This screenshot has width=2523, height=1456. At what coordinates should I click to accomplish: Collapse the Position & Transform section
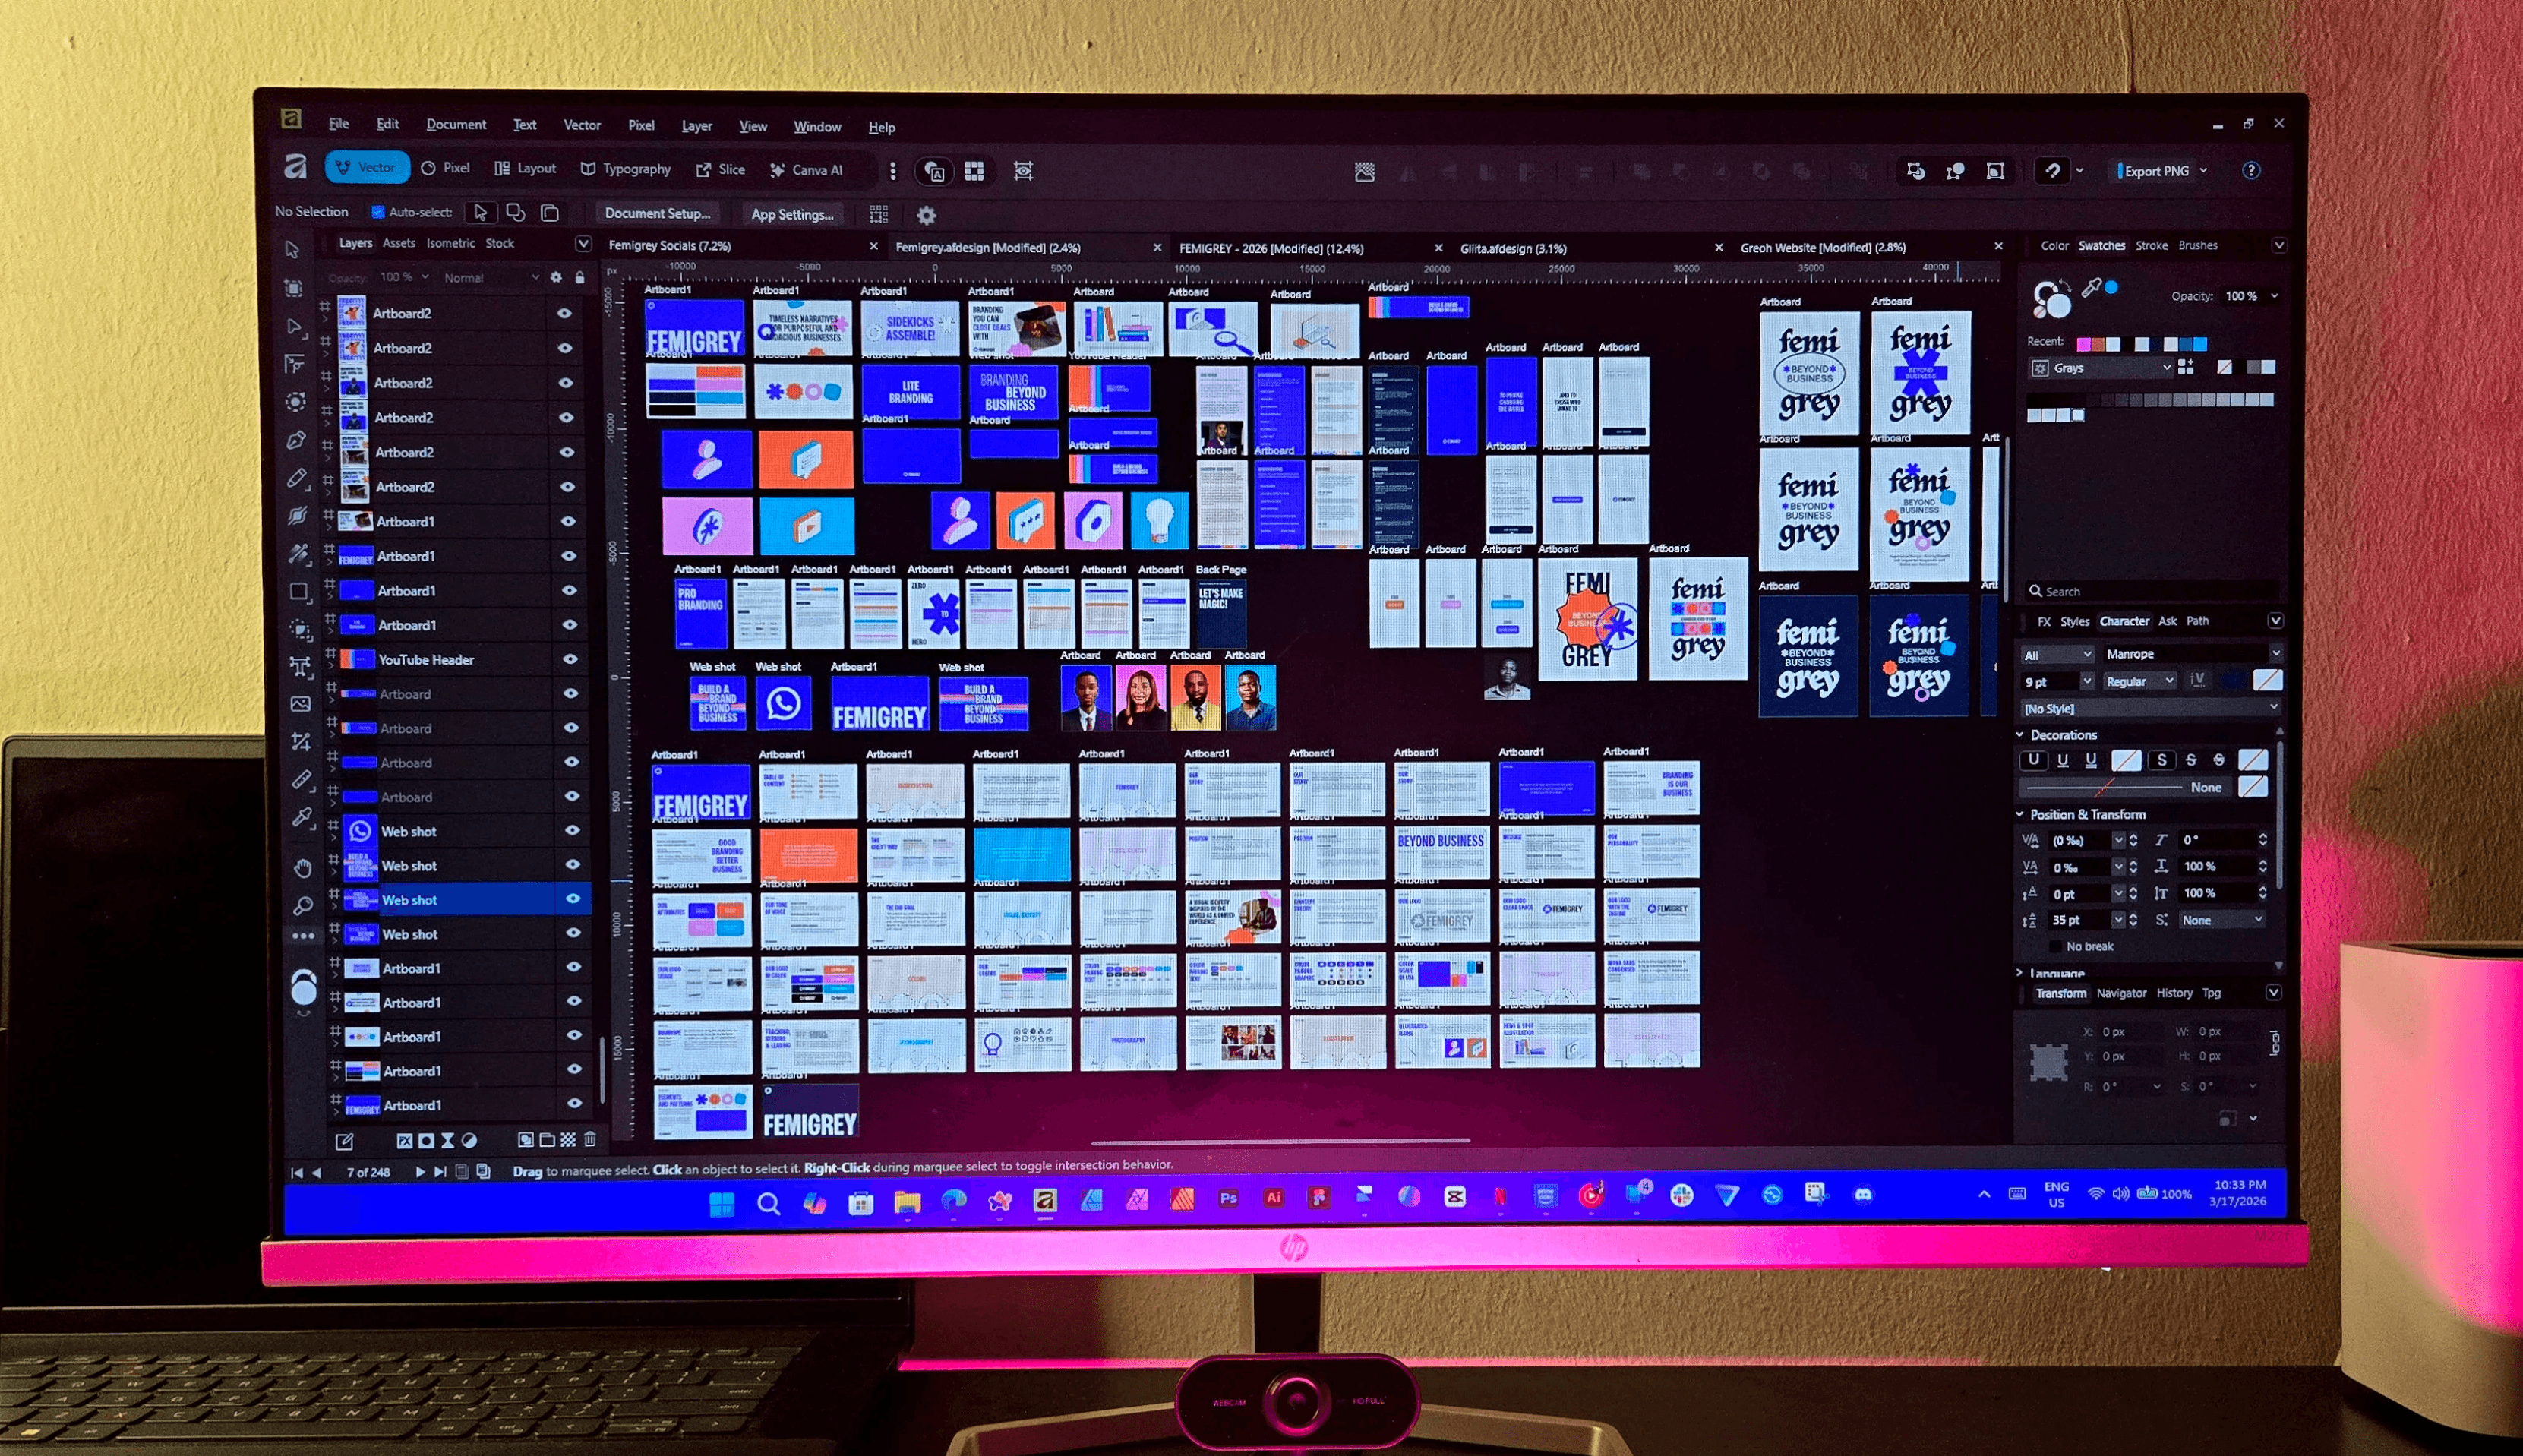click(x=2022, y=814)
